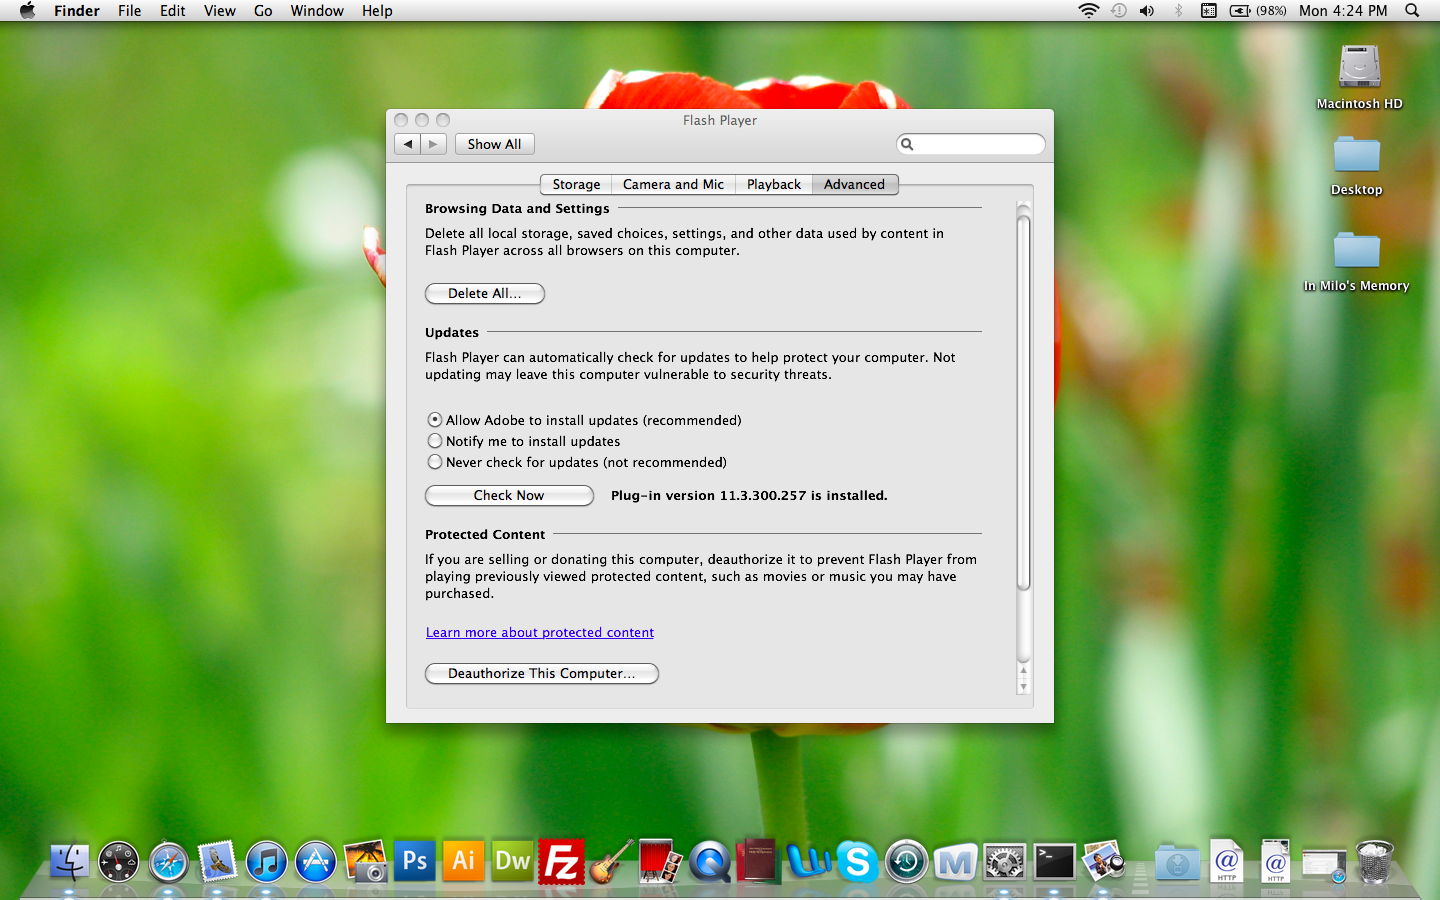
Task: Click the date and time display
Action: coord(1343,10)
